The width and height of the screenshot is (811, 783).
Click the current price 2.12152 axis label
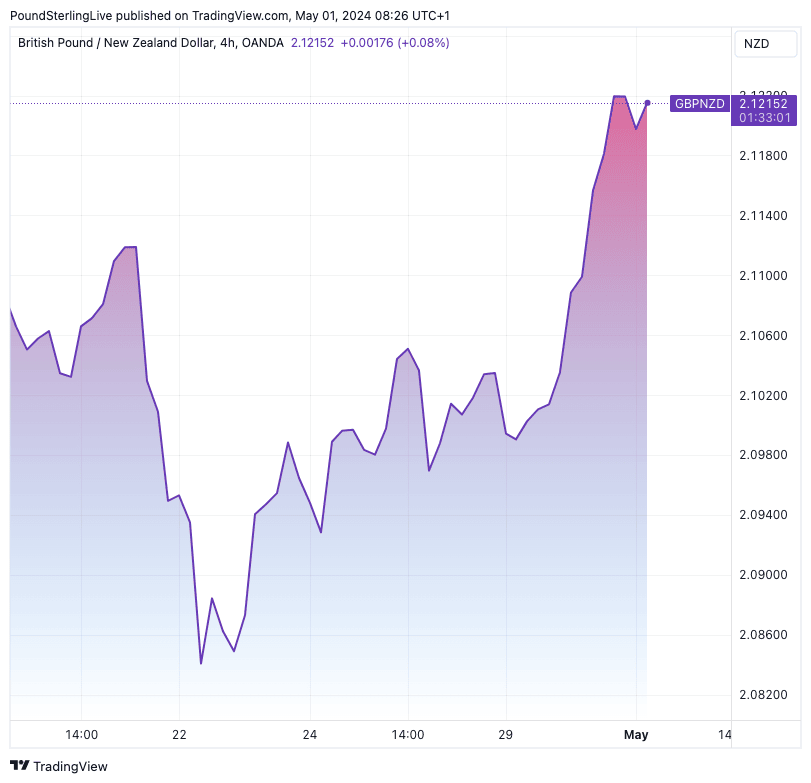coord(763,103)
